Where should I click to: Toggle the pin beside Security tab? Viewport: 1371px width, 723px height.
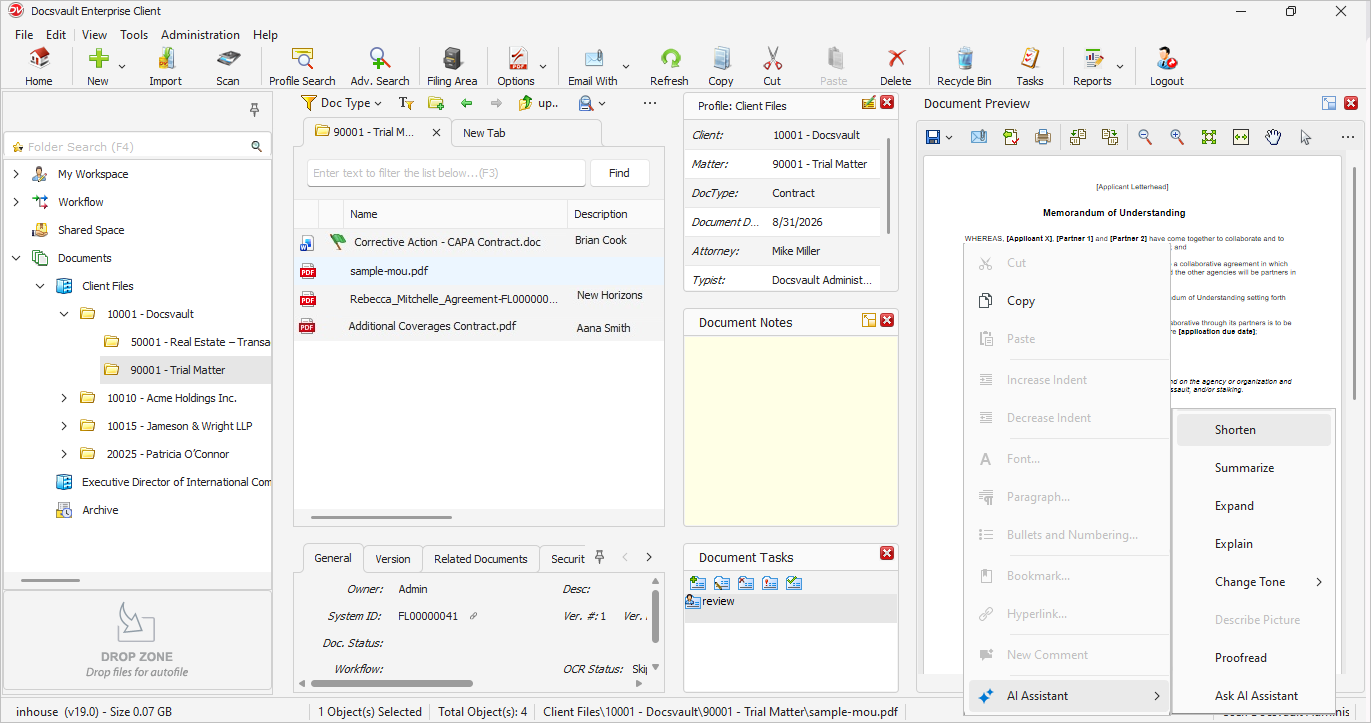coord(600,557)
